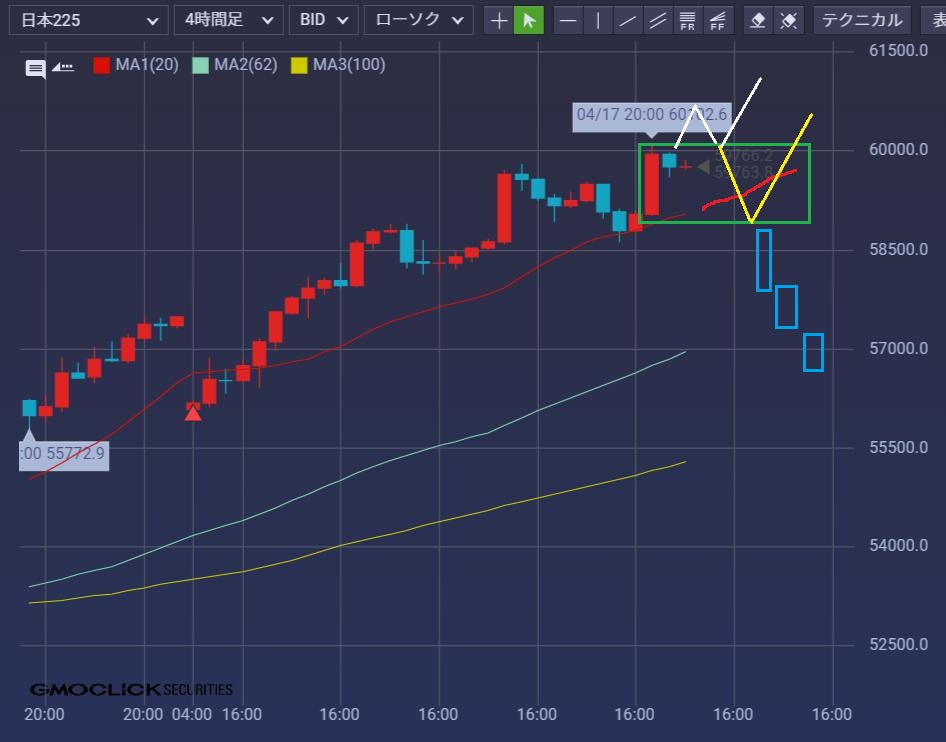Activate the green arrow pointer tool
Image resolution: width=946 pixels, height=742 pixels.
pos(529,20)
